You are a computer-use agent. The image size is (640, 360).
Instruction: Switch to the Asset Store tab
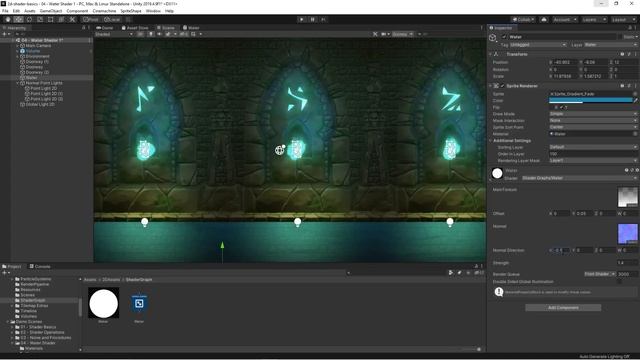point(135,28)
